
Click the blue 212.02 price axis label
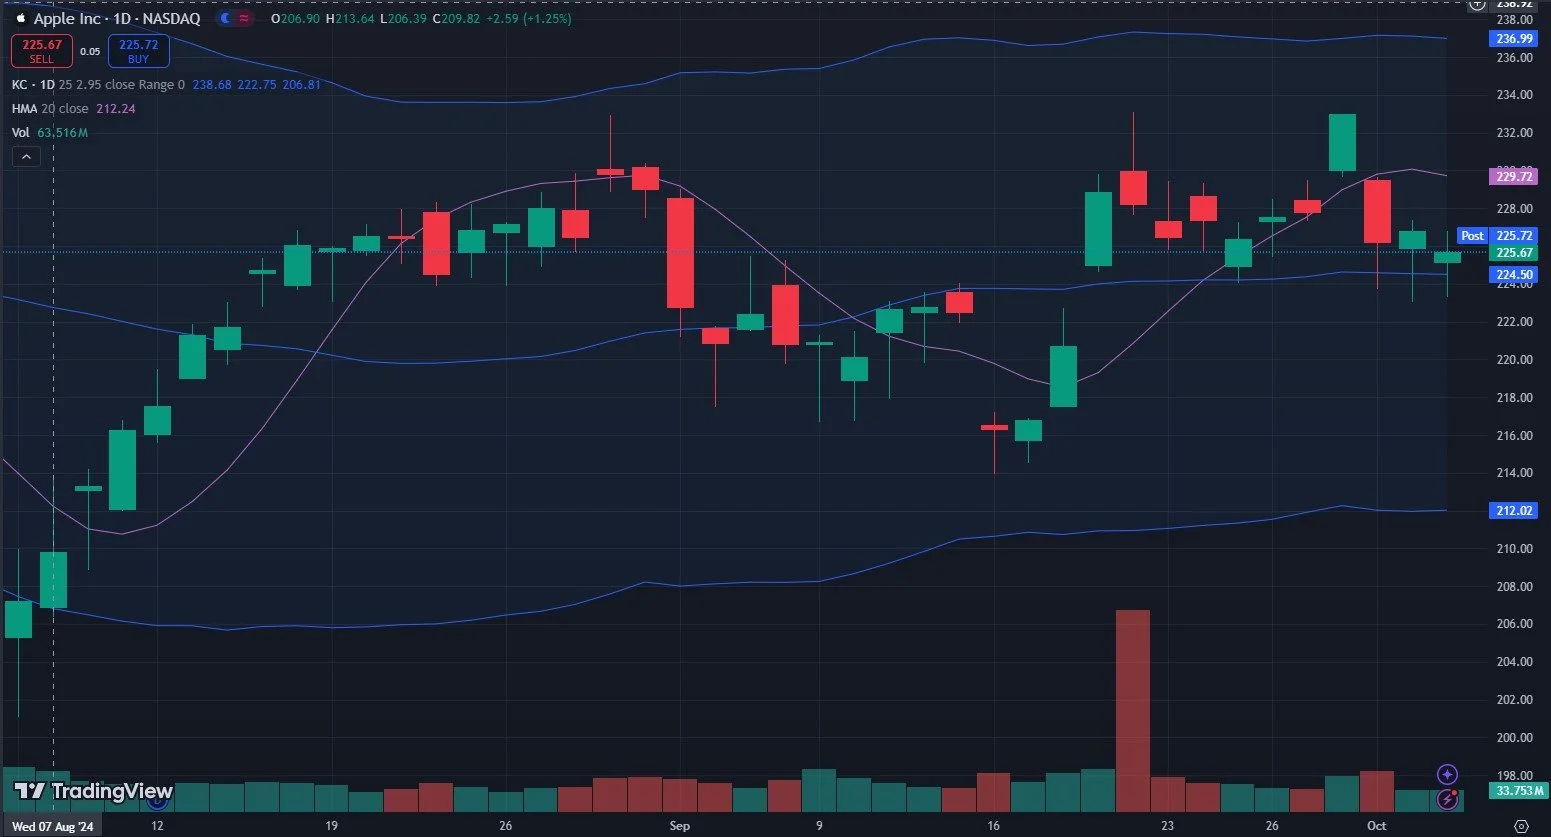pos(1513,511)
